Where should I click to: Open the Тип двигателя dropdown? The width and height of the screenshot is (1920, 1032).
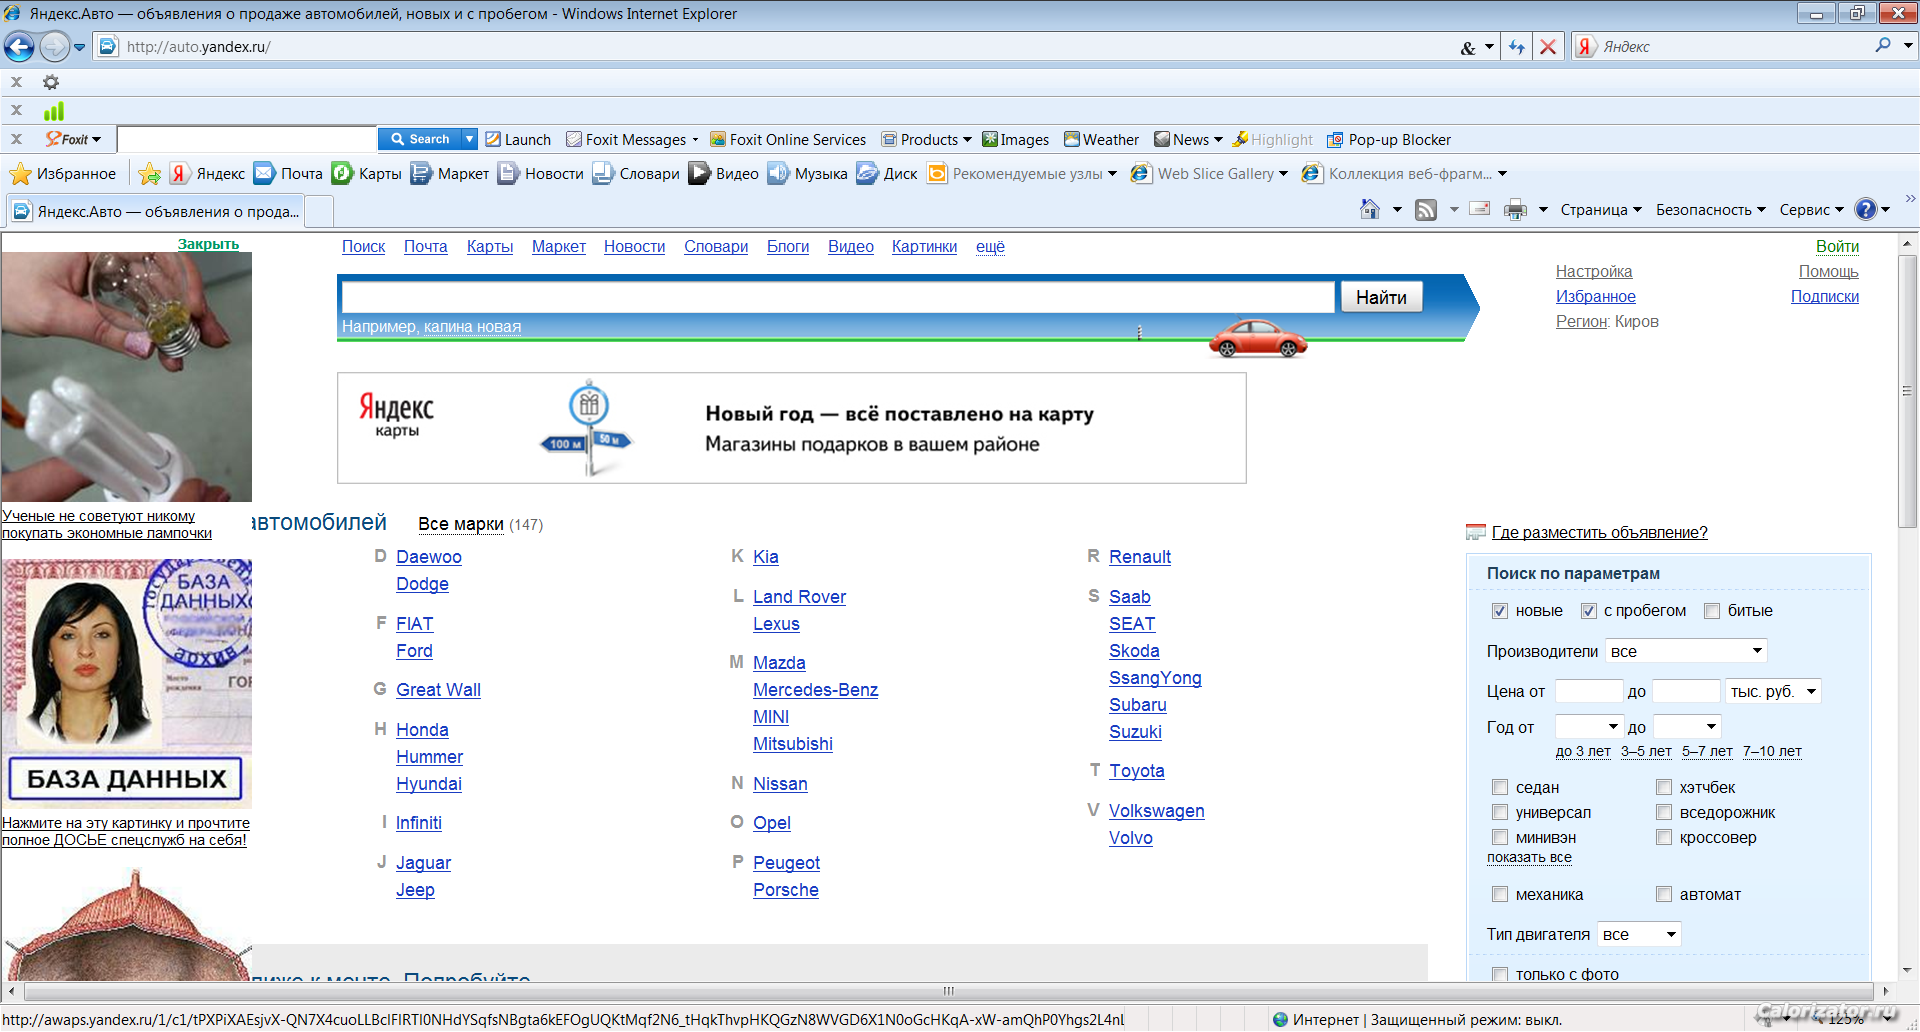[1639, 934]
